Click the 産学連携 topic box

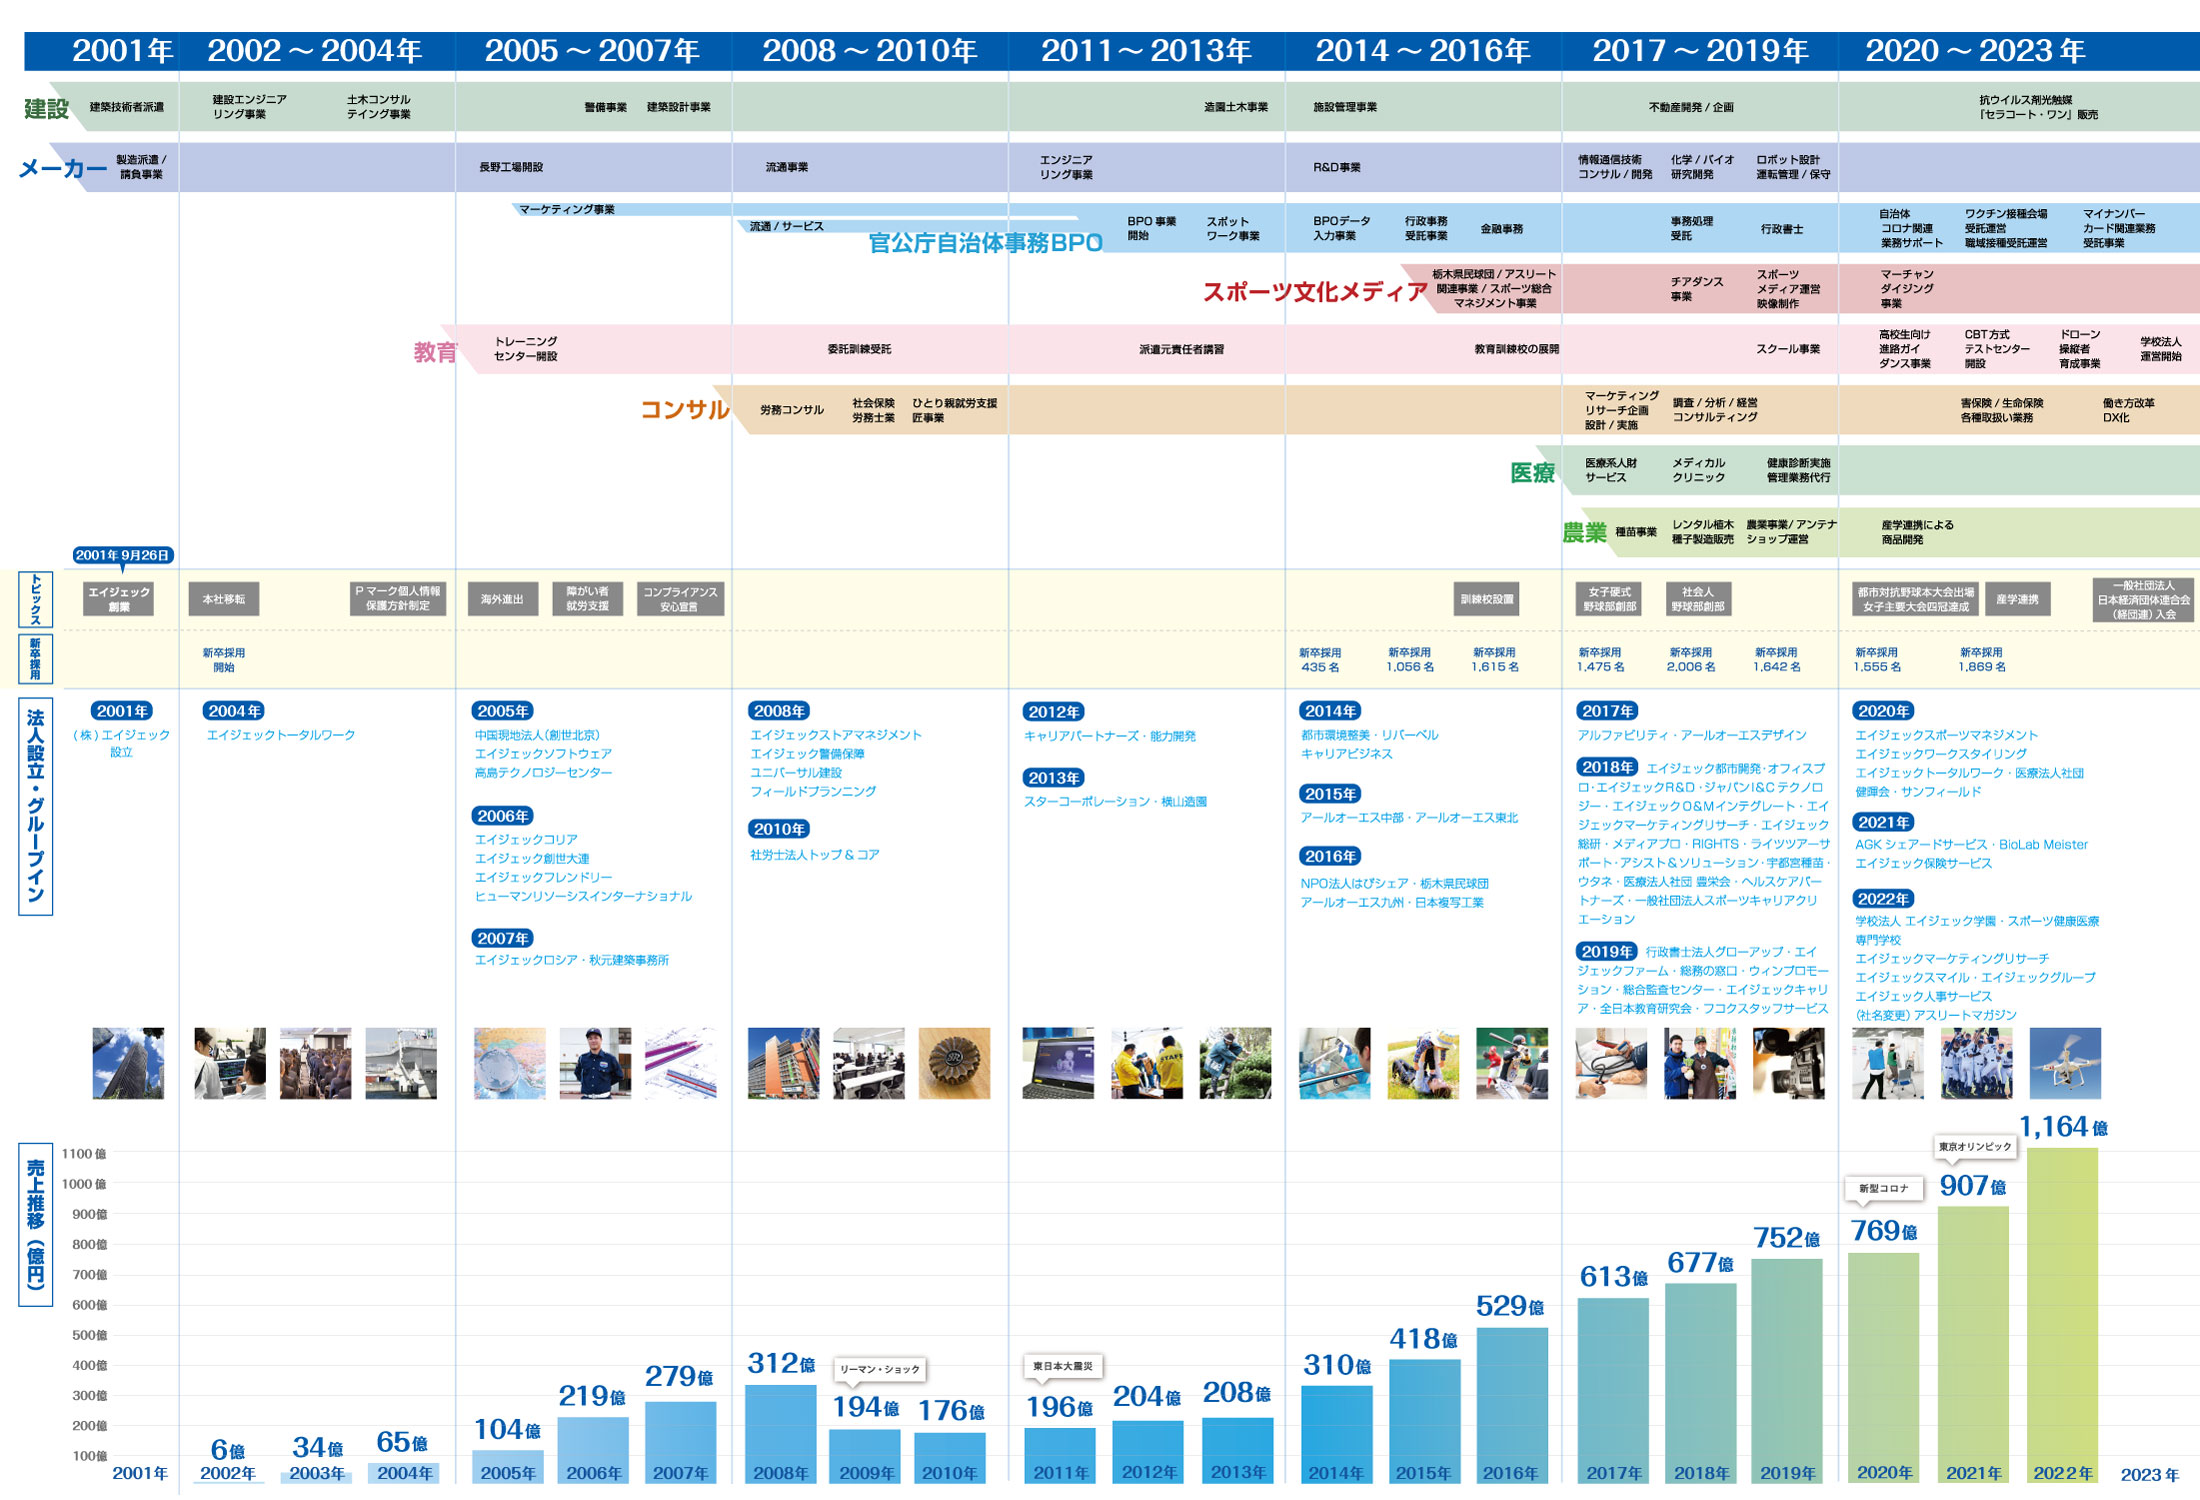click(x=2017, y=599)
